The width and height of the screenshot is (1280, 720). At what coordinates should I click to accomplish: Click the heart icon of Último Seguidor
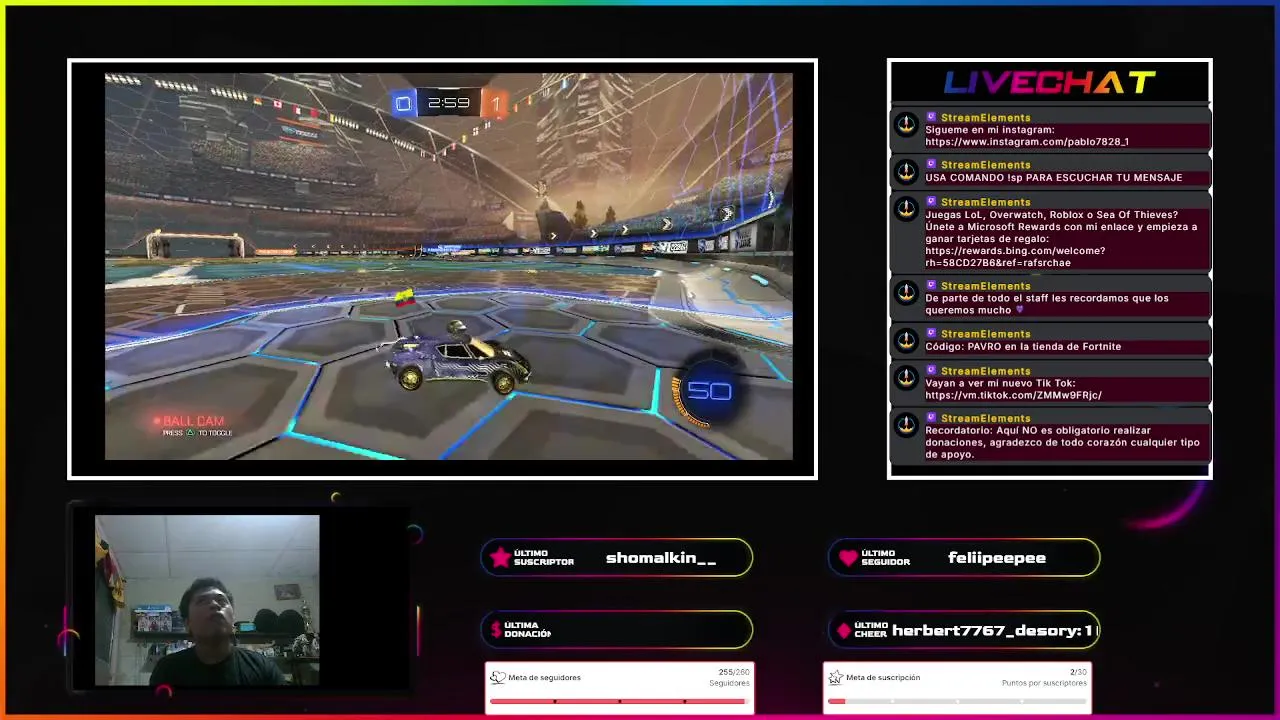[848, 558]
